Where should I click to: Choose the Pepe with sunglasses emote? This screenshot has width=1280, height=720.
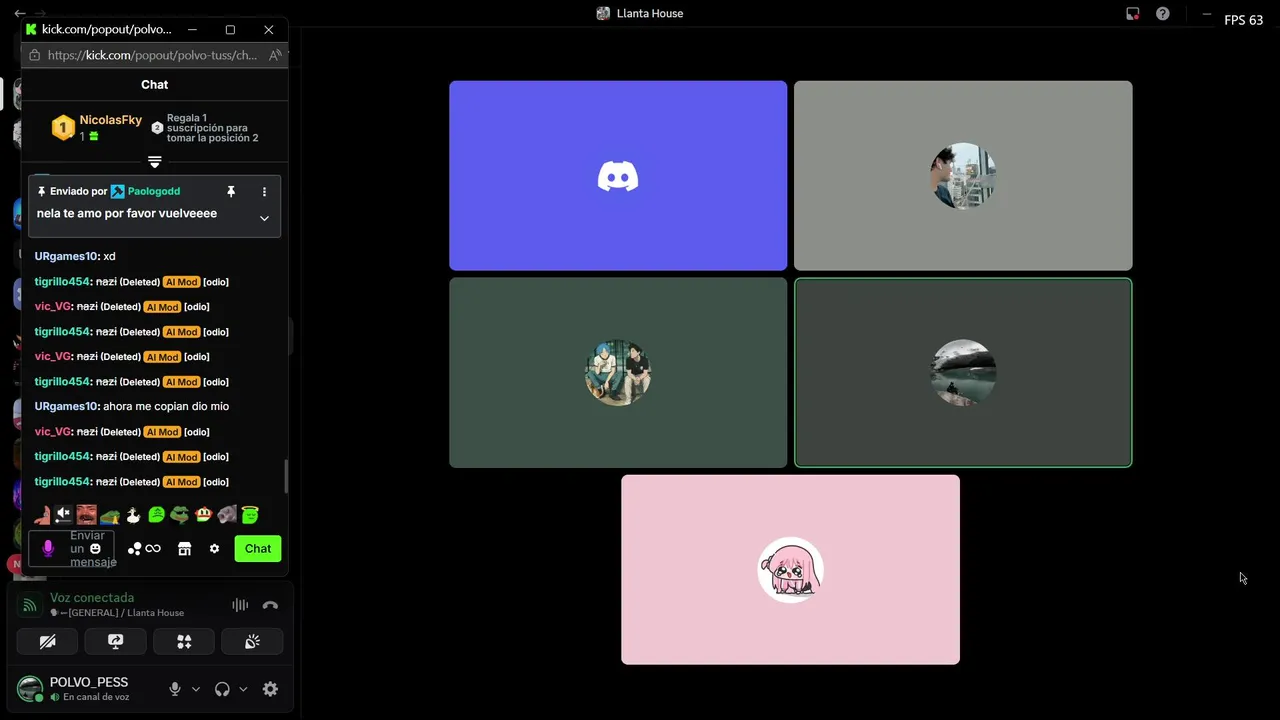179,516
